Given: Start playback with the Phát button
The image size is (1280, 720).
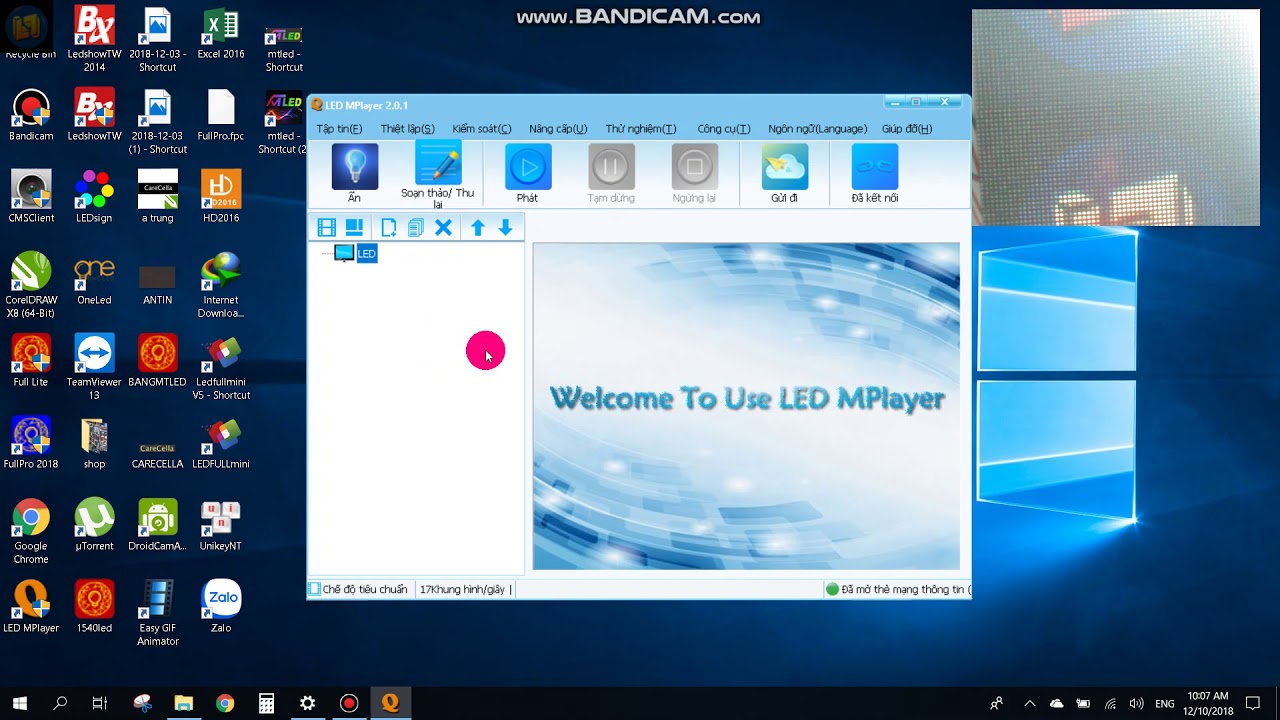Looking at the screenshot, I should pyautogui.click(x=528, y=174).
